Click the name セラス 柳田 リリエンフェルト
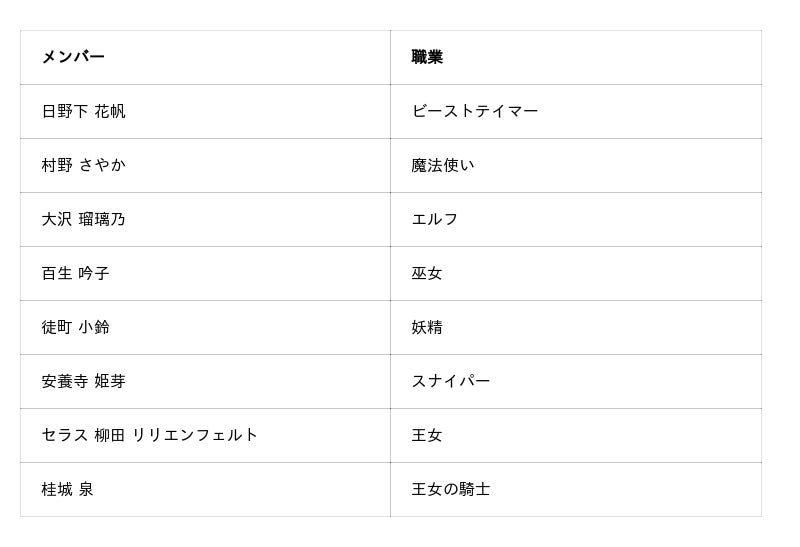 coord(150,435)
